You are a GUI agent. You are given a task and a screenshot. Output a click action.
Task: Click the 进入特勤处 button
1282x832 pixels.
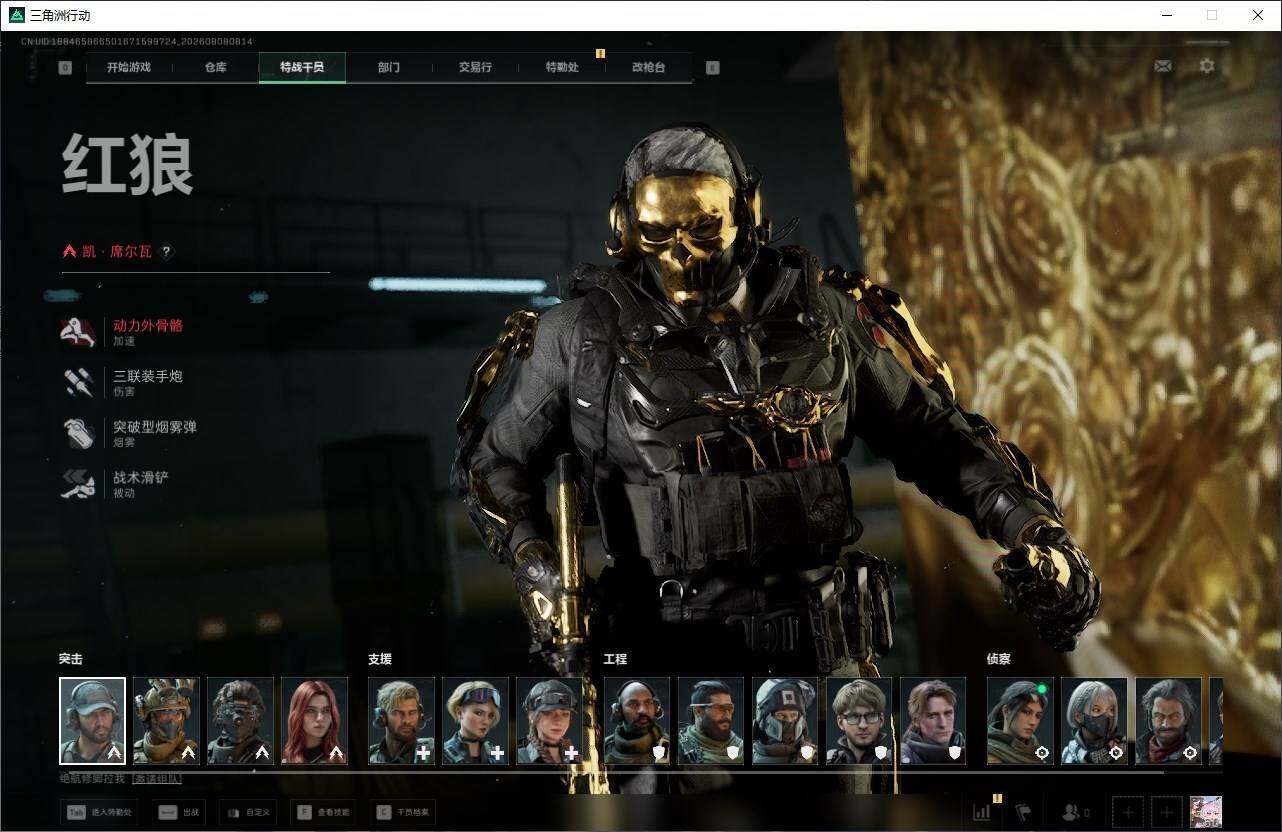coord(99,812)
